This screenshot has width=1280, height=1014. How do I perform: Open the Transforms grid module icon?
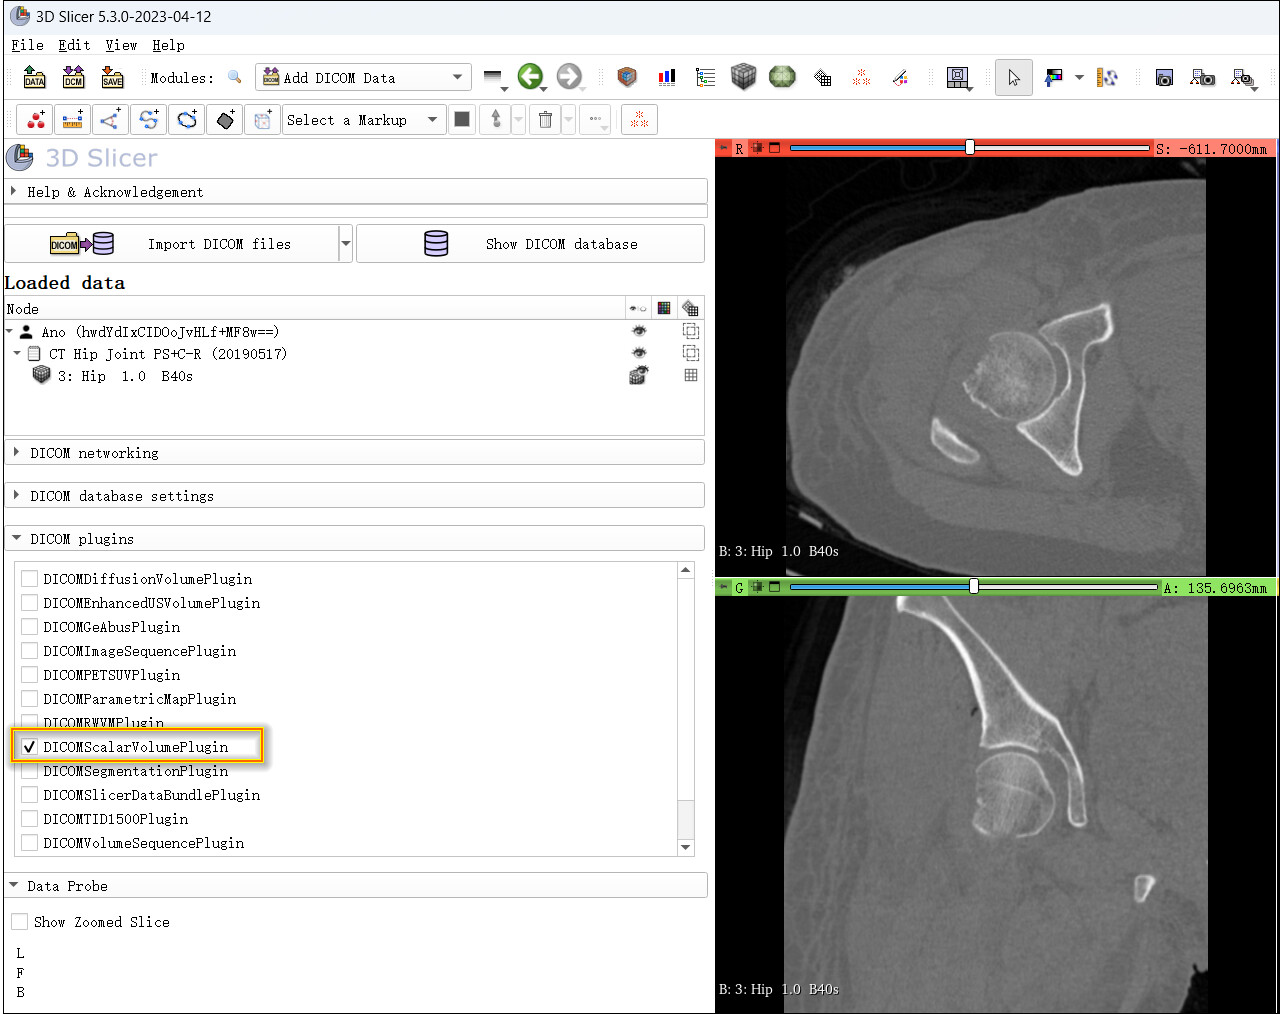coord(822,77)
